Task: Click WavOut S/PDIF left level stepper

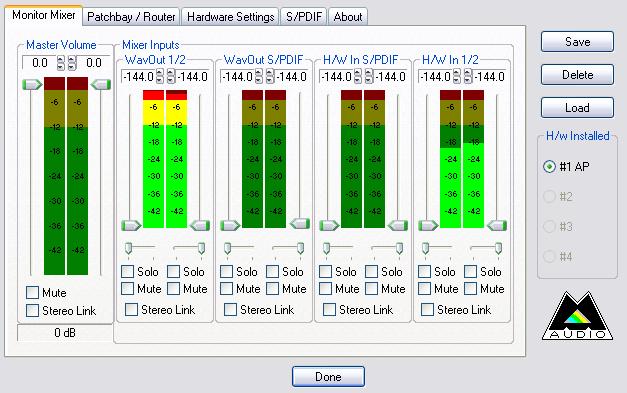Action: (259, 76)
